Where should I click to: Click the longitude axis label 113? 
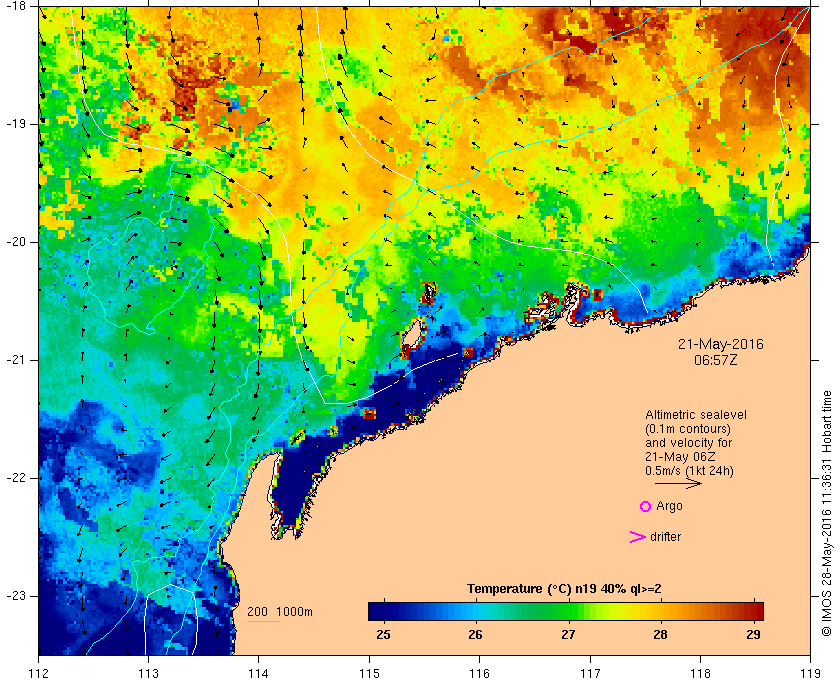tap(148, 673)
